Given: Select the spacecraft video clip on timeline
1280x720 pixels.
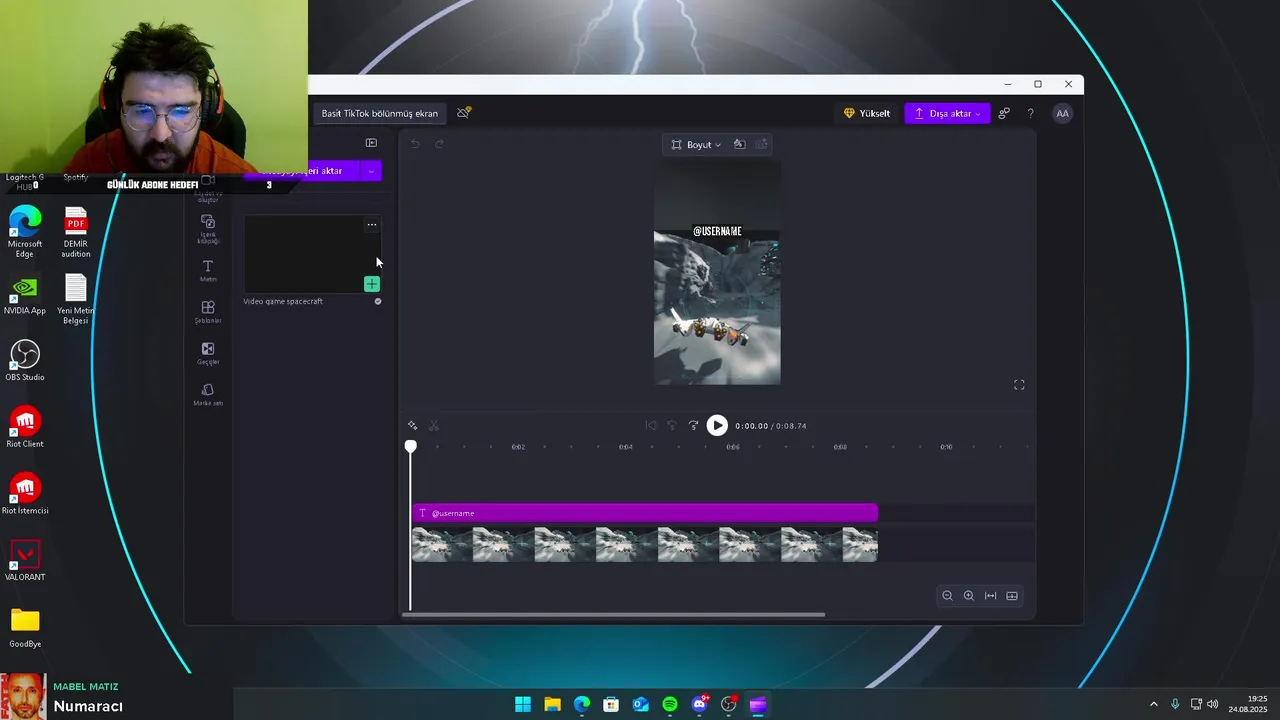Looking at the screenshot, I should pos(645,545).
